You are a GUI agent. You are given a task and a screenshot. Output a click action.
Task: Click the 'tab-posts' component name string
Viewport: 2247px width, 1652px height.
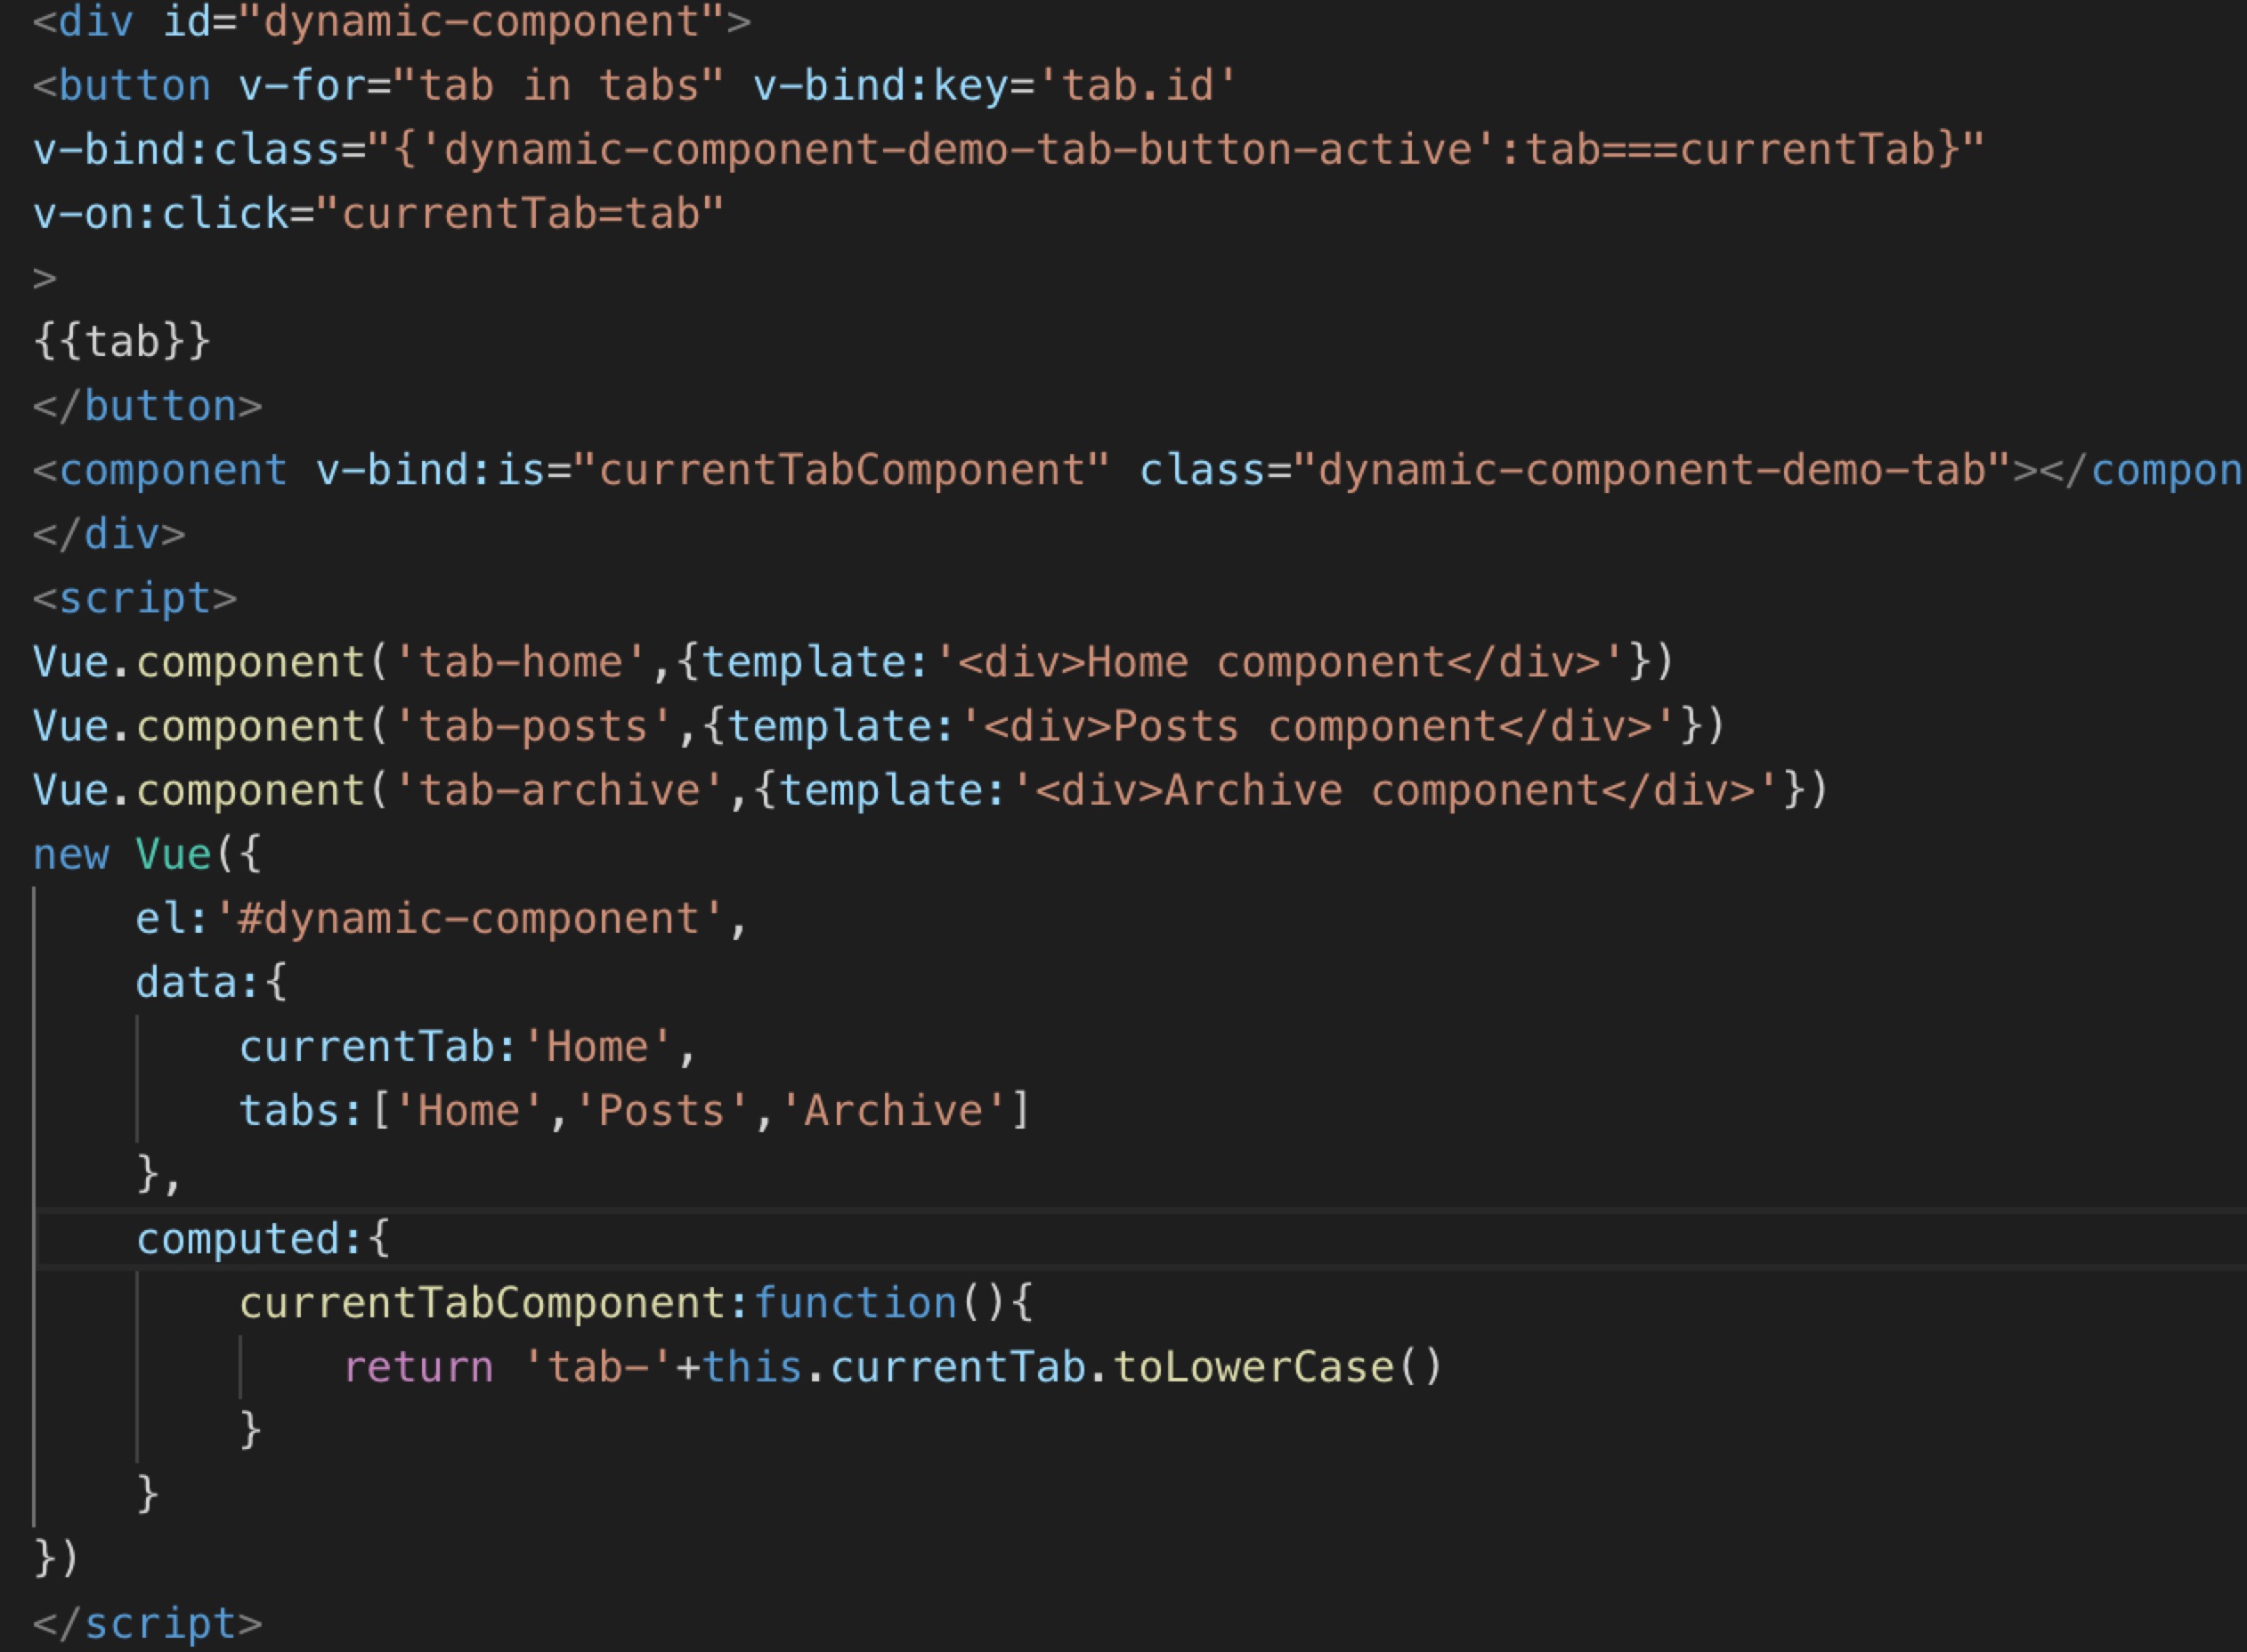click(x=534, y=726)
